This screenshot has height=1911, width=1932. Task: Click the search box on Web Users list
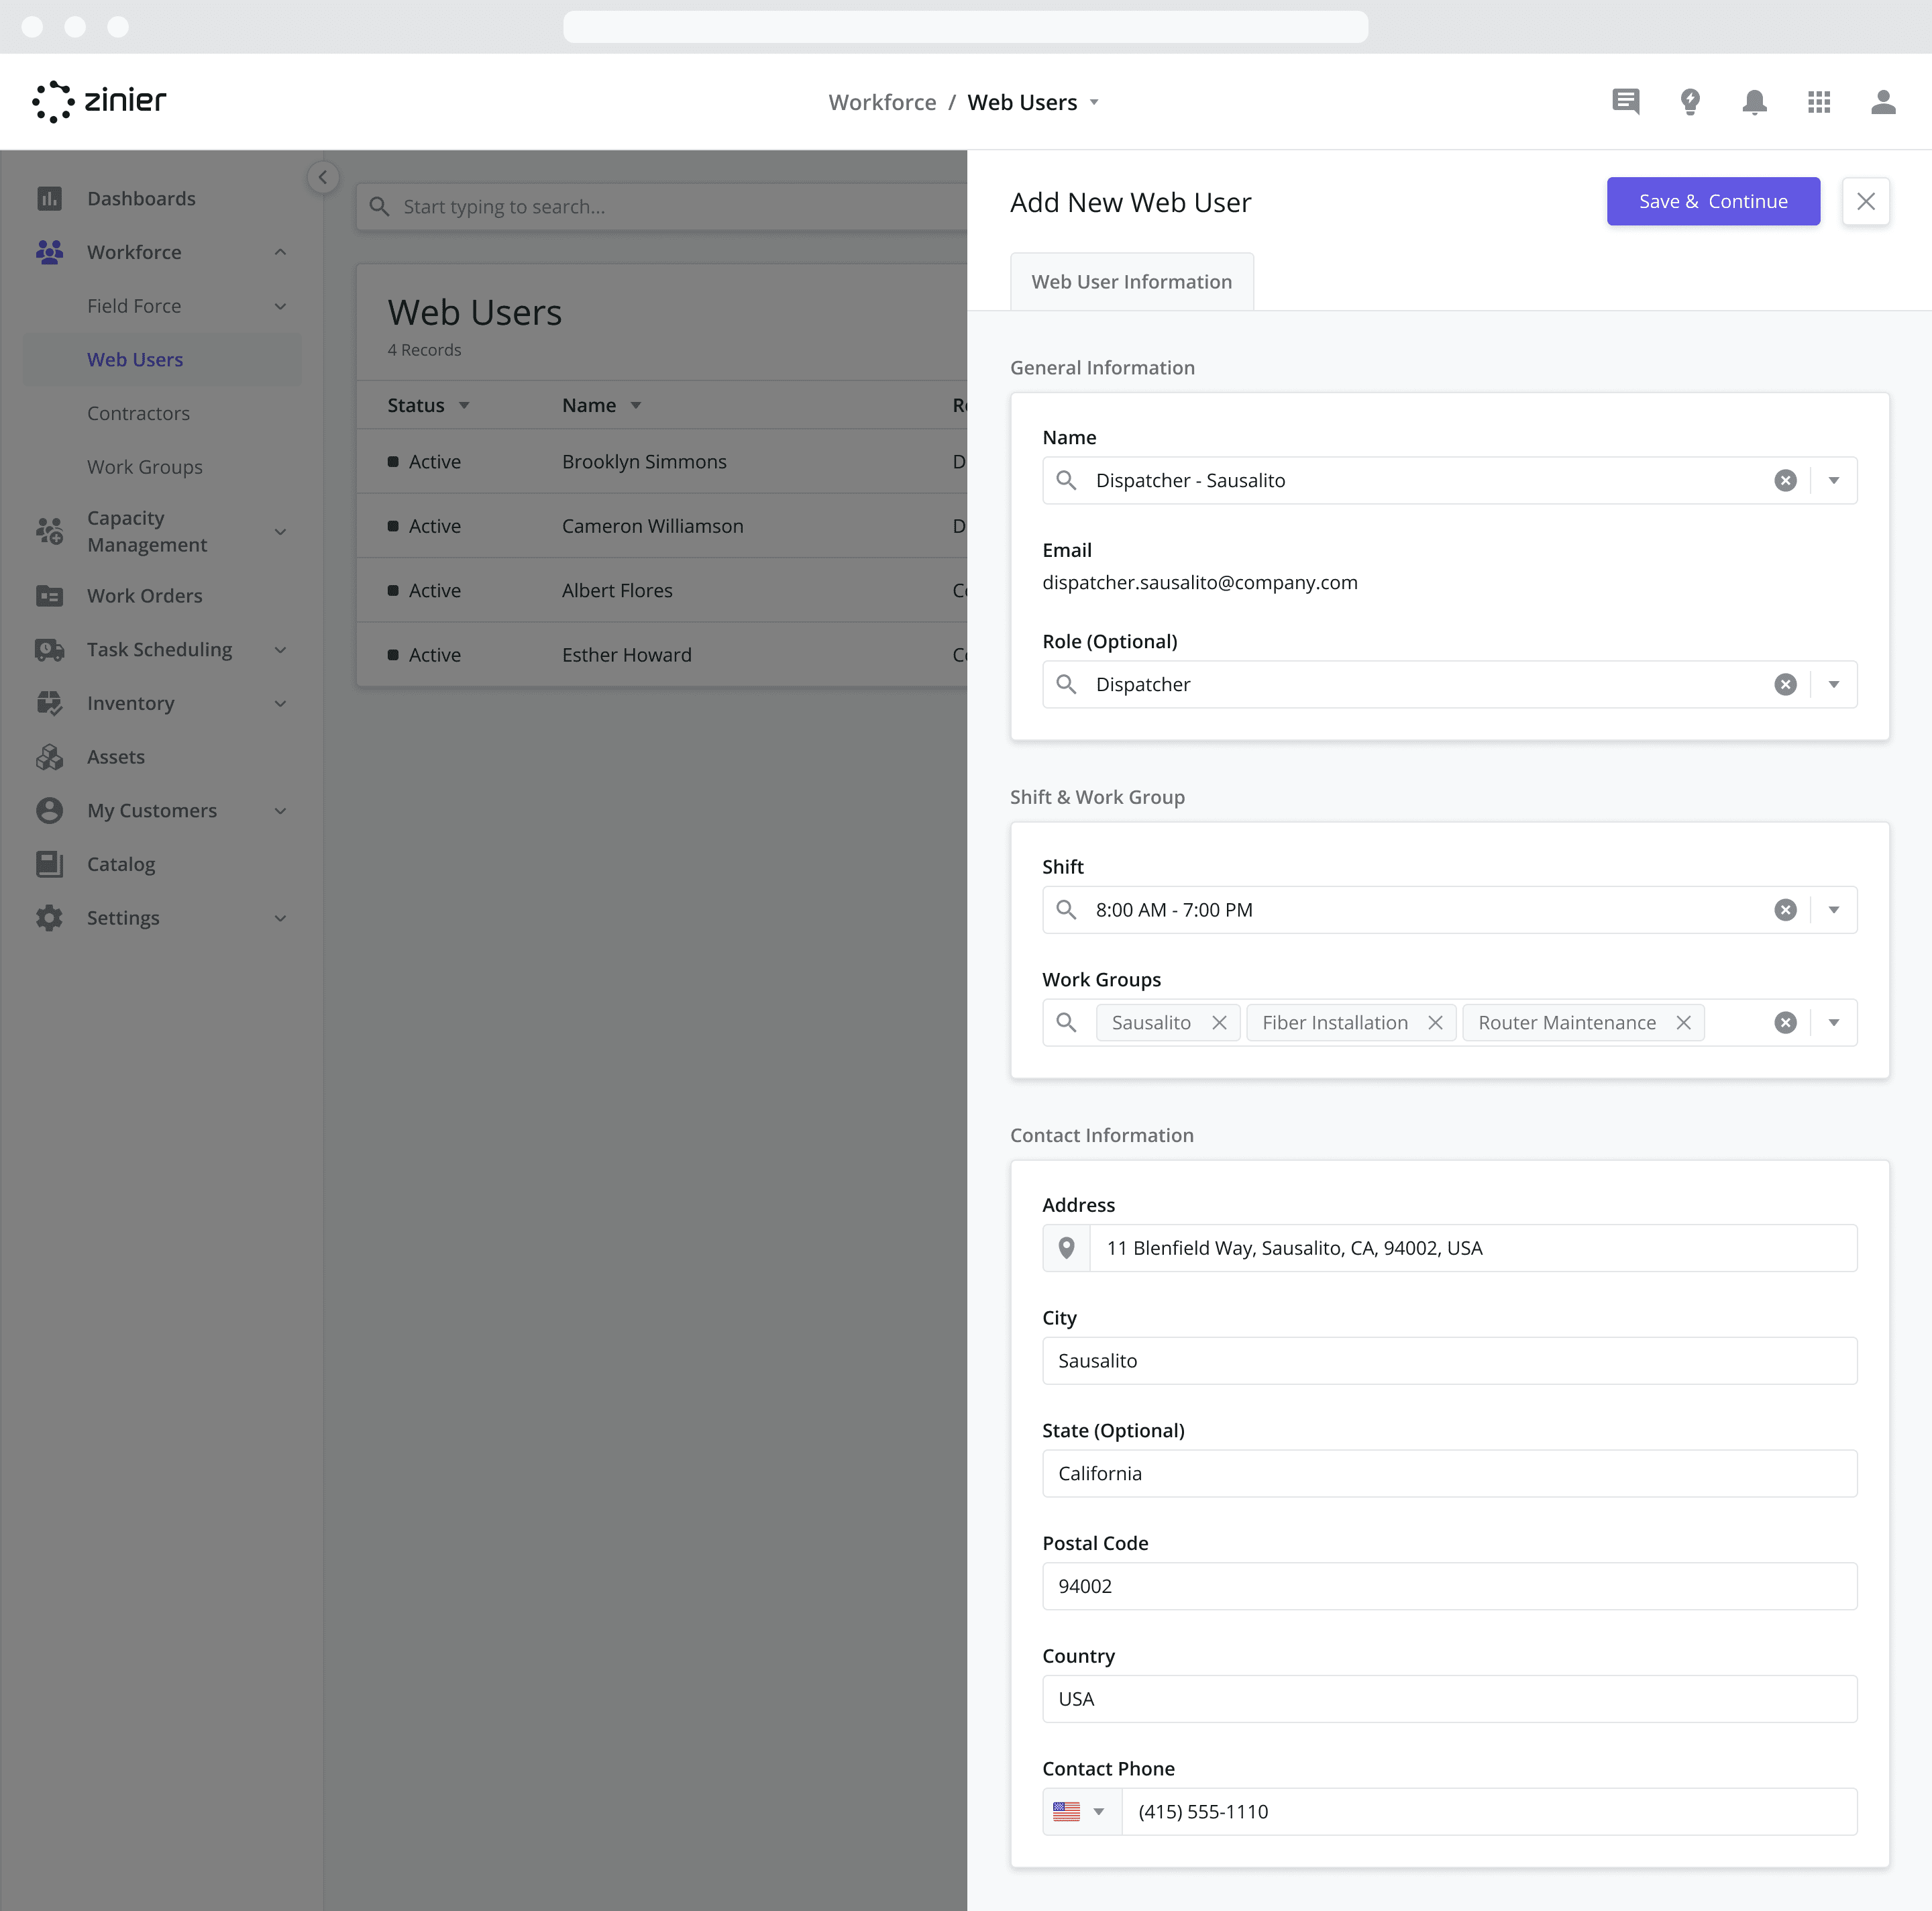coord(662,207)
